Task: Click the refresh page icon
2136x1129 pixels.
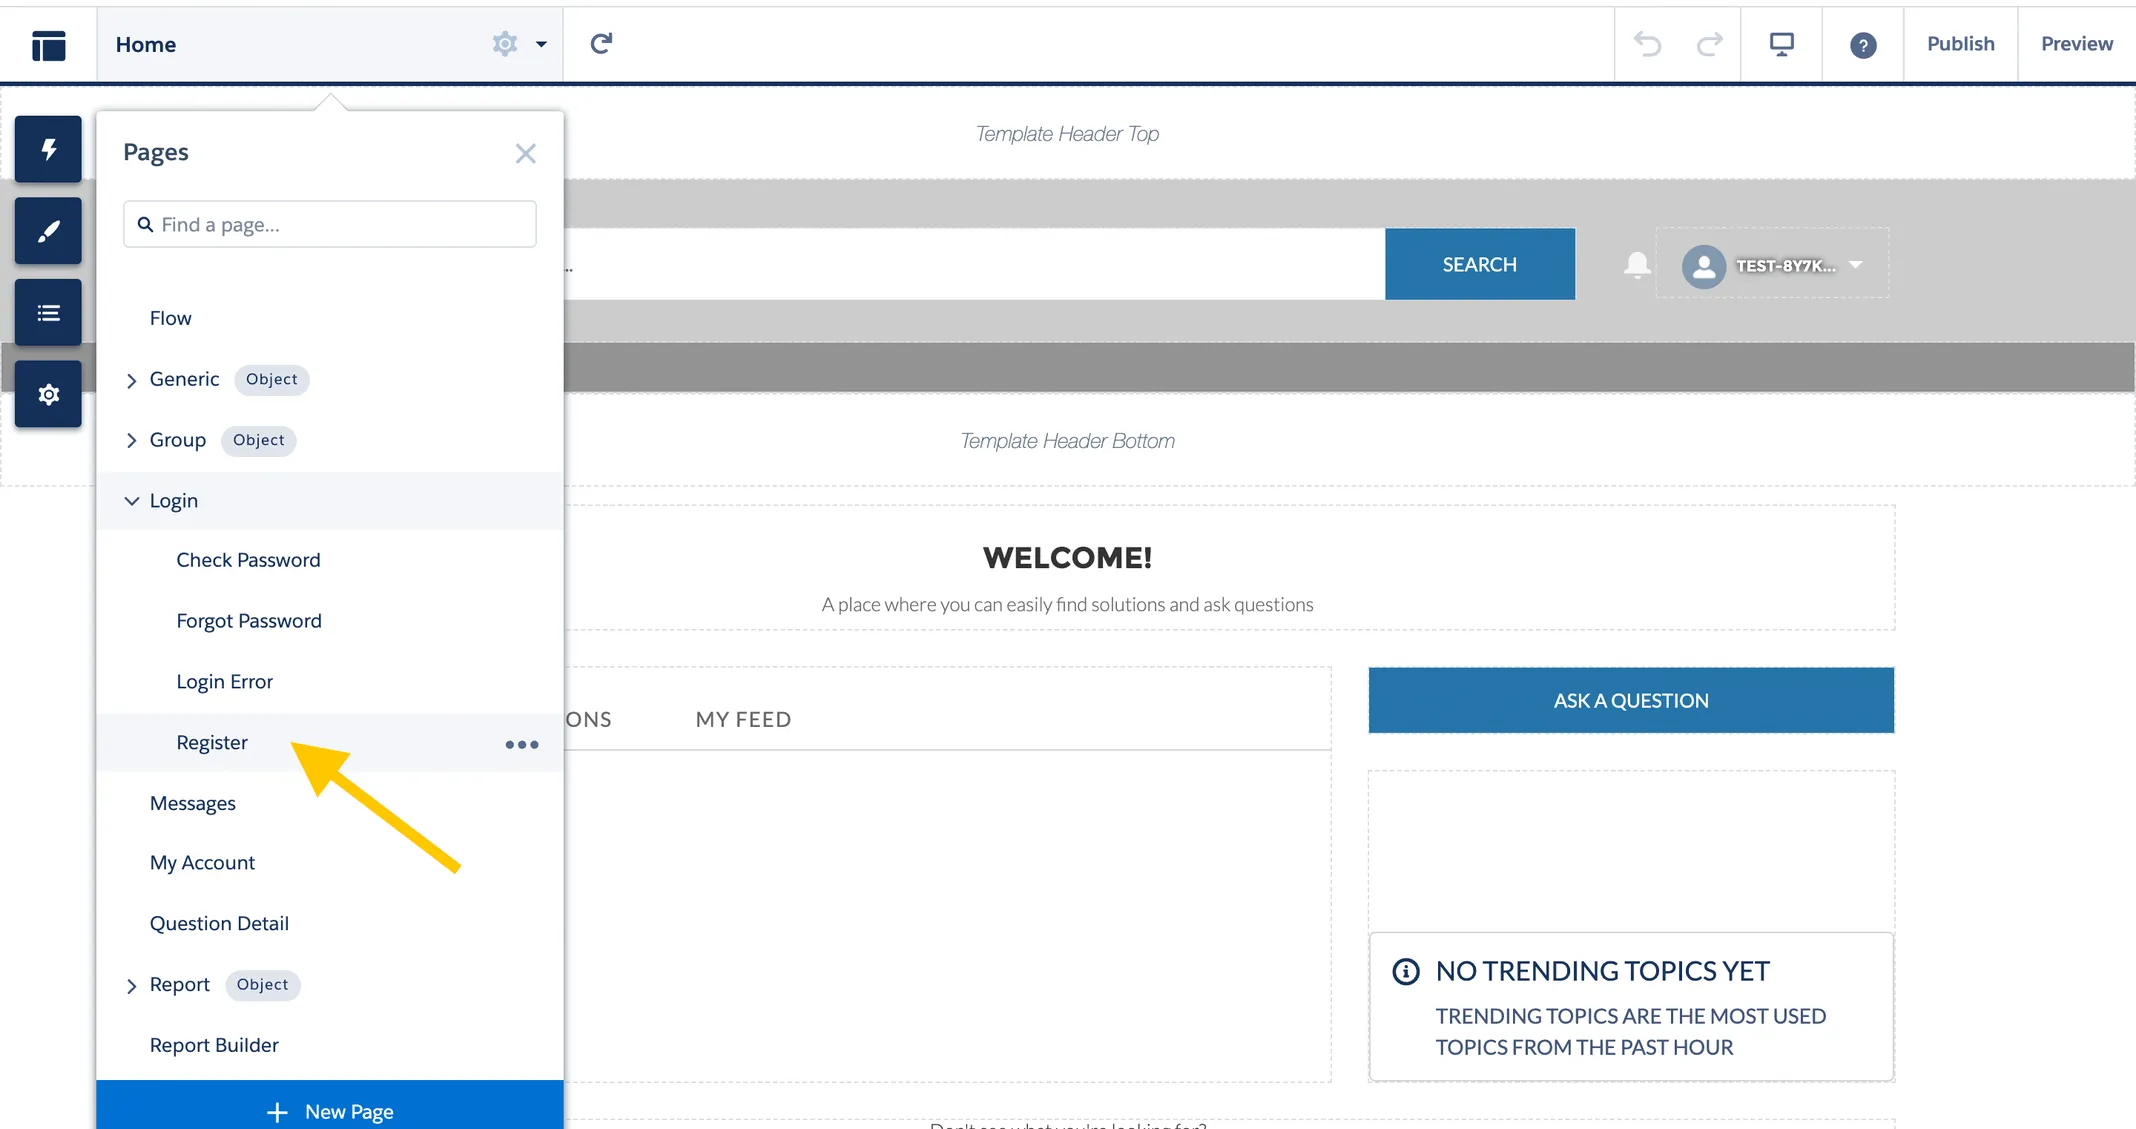Action: pyautogui.click(x=601, y=44)
